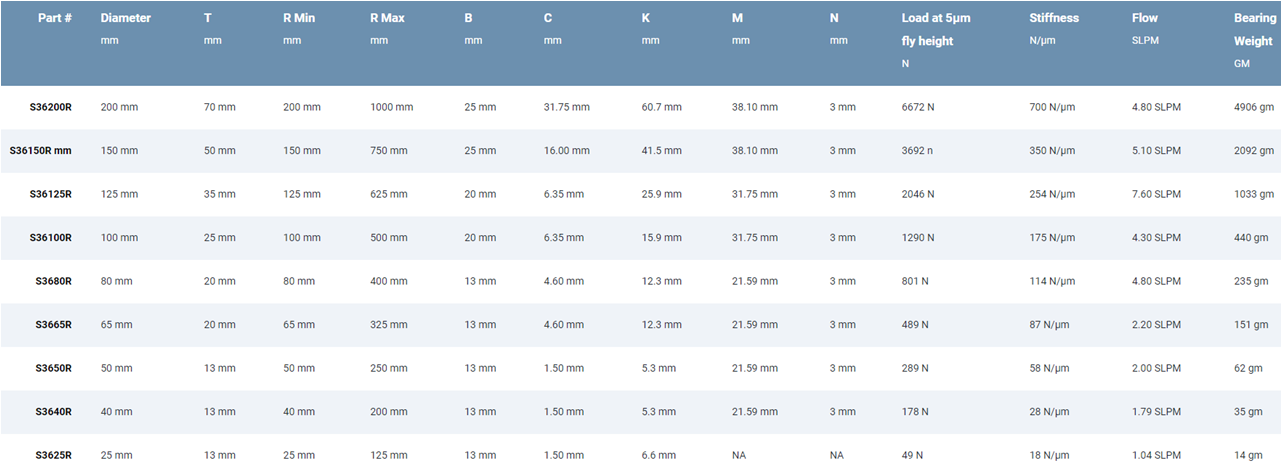This screenshot has height=472, width=1282.
Task: Select part number S36125R
Action: click(x=49, y=194)
